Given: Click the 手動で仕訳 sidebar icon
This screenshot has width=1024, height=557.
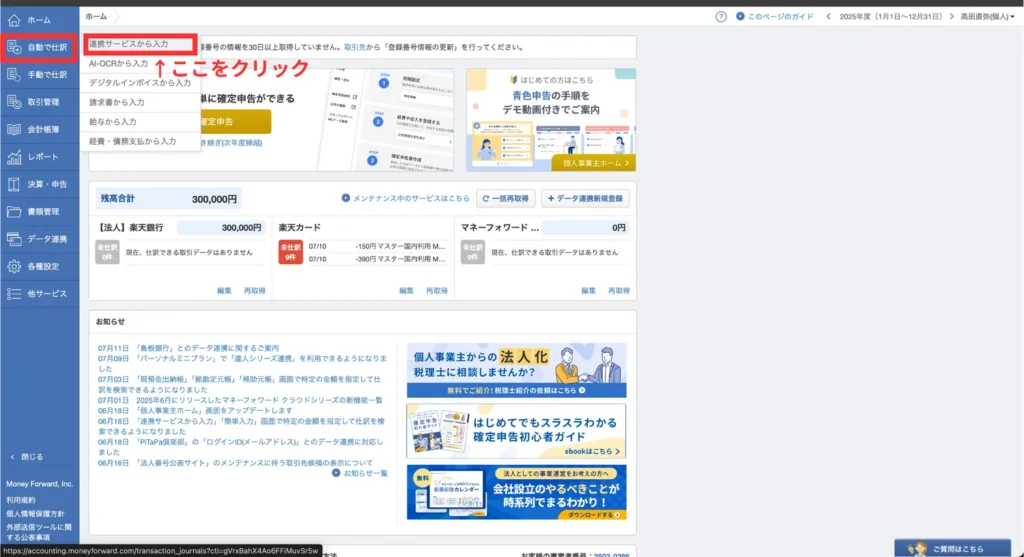Looking at the screenshot, I should click(14, 75).
